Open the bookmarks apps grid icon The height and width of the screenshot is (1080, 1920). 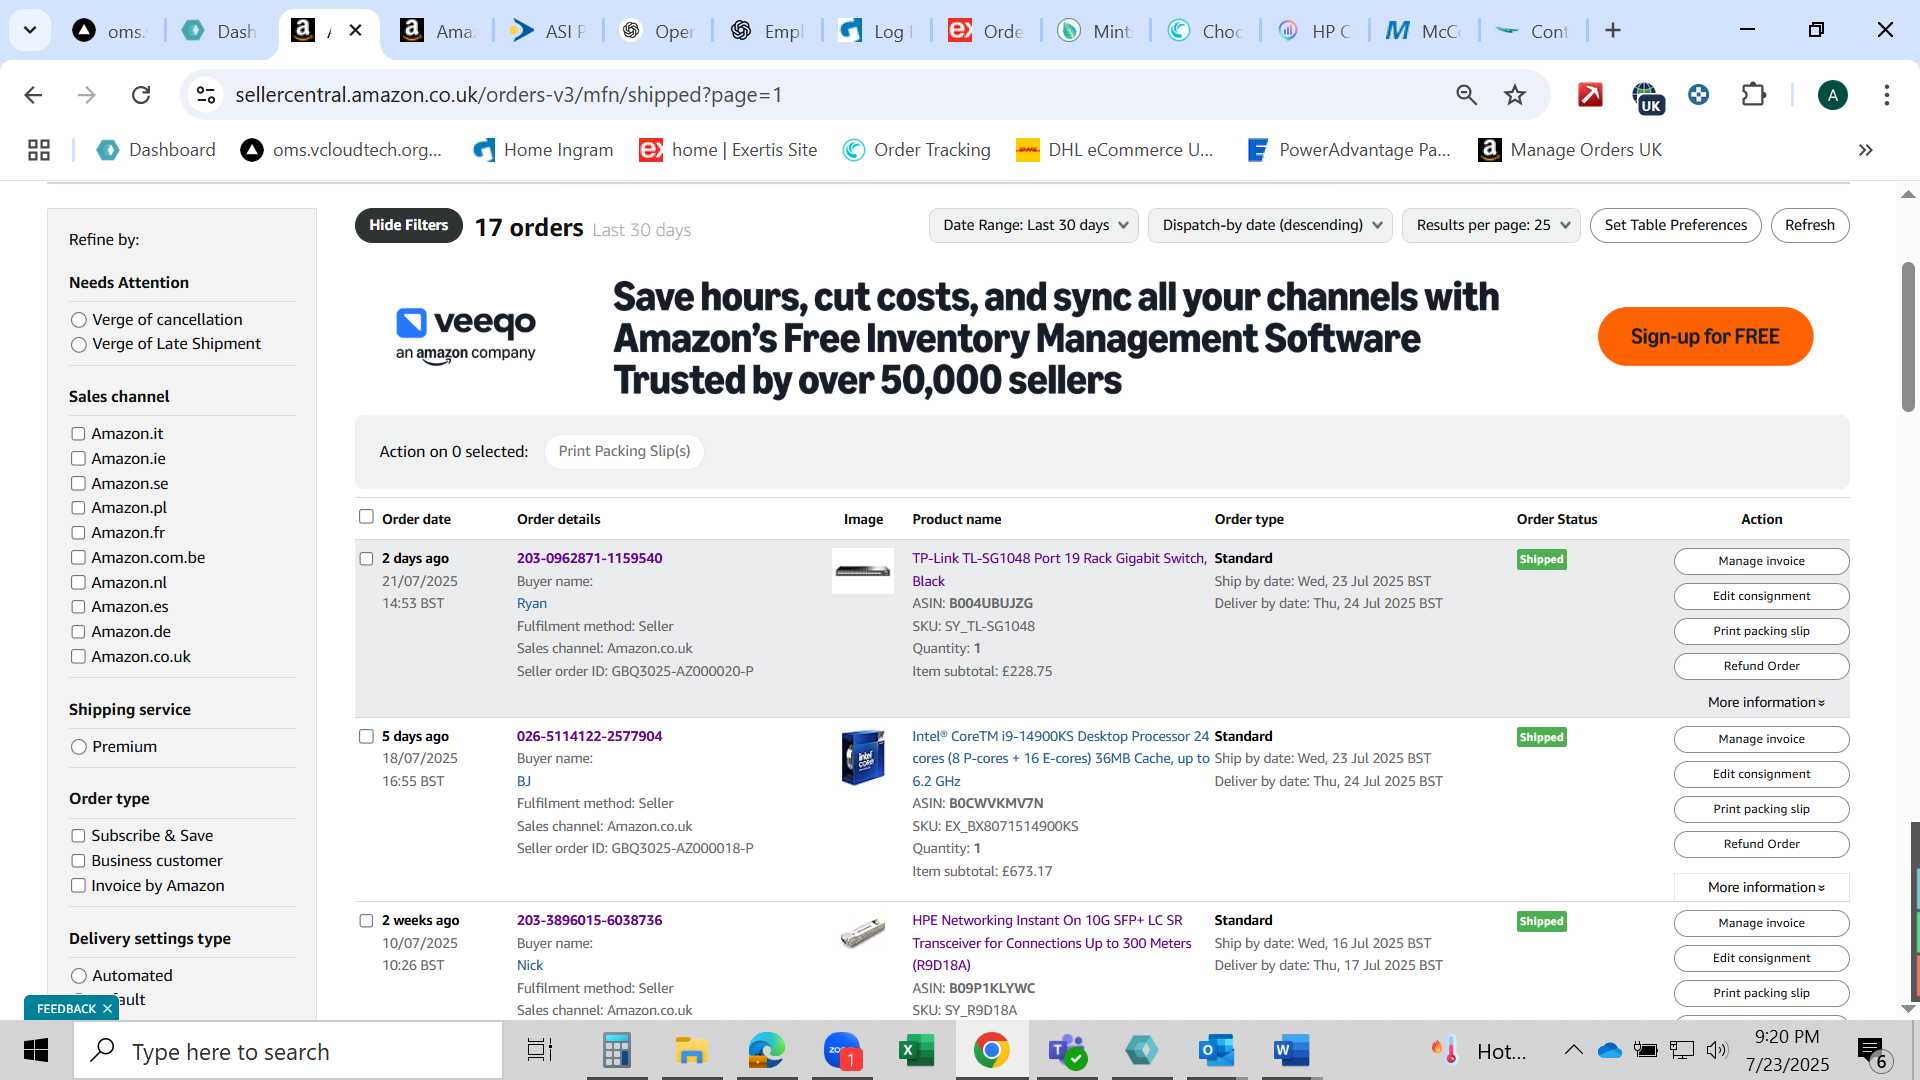(x=39, y=150)
